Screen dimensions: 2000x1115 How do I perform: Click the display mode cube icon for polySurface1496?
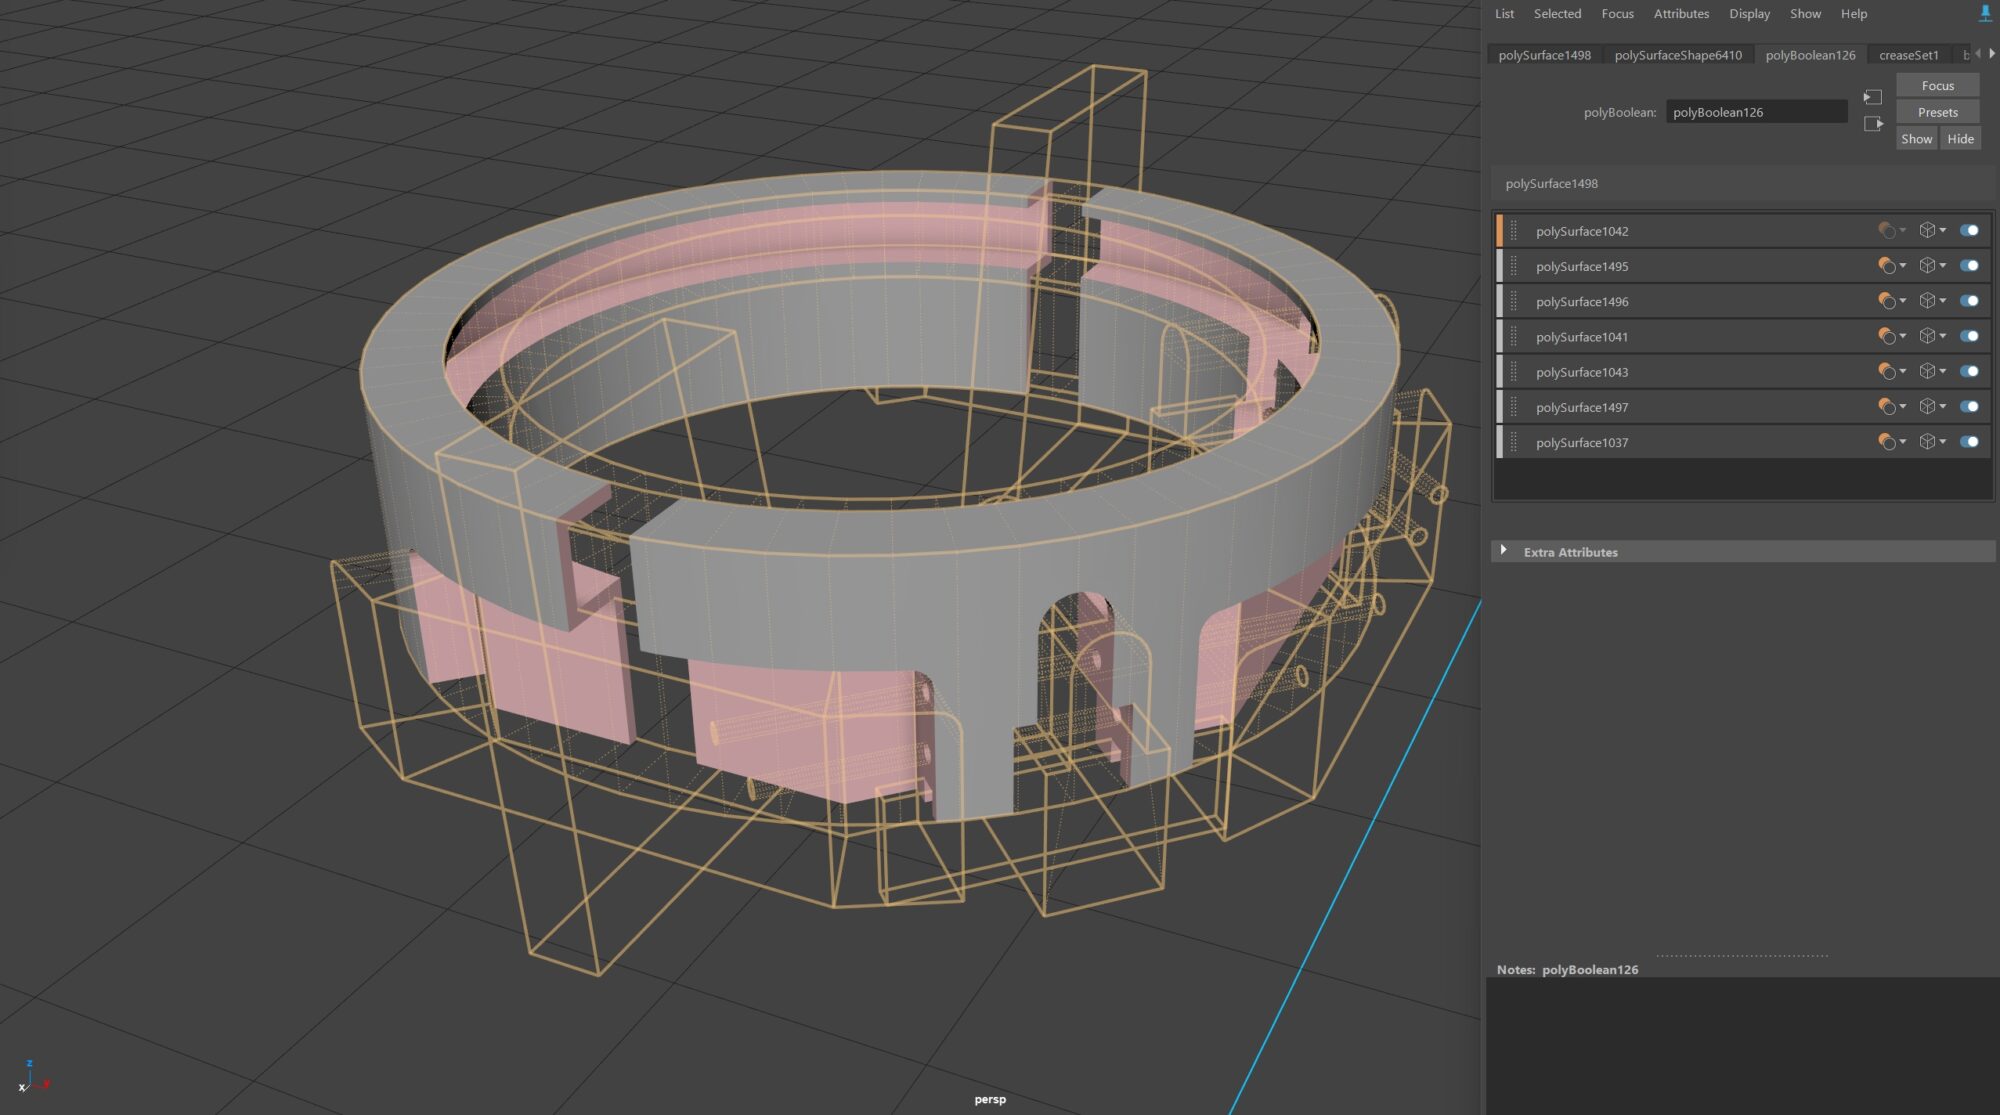click(1927, 301)
